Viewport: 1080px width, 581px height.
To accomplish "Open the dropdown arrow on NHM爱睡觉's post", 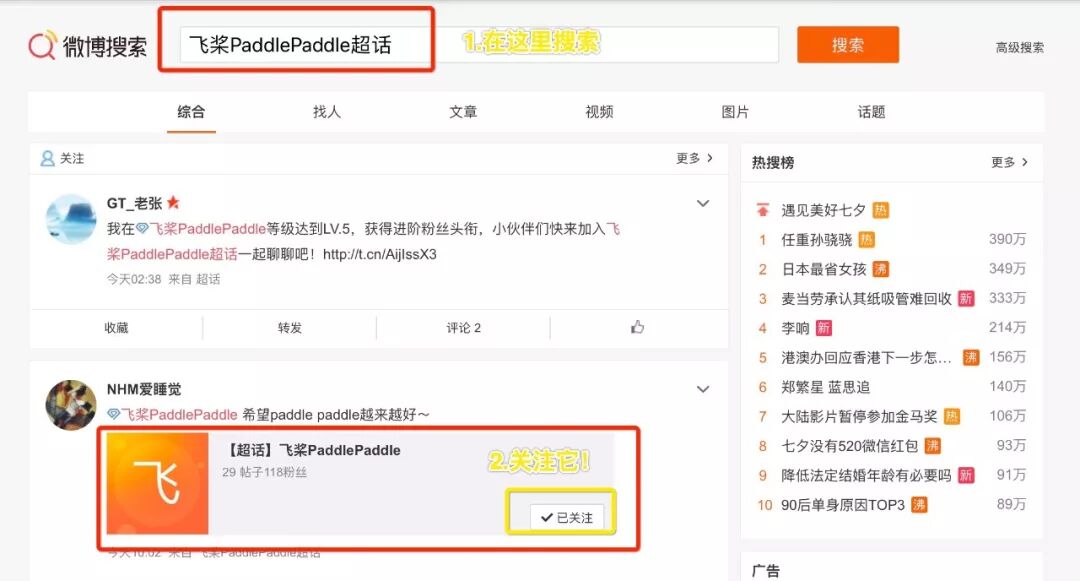I will point(703,389).
